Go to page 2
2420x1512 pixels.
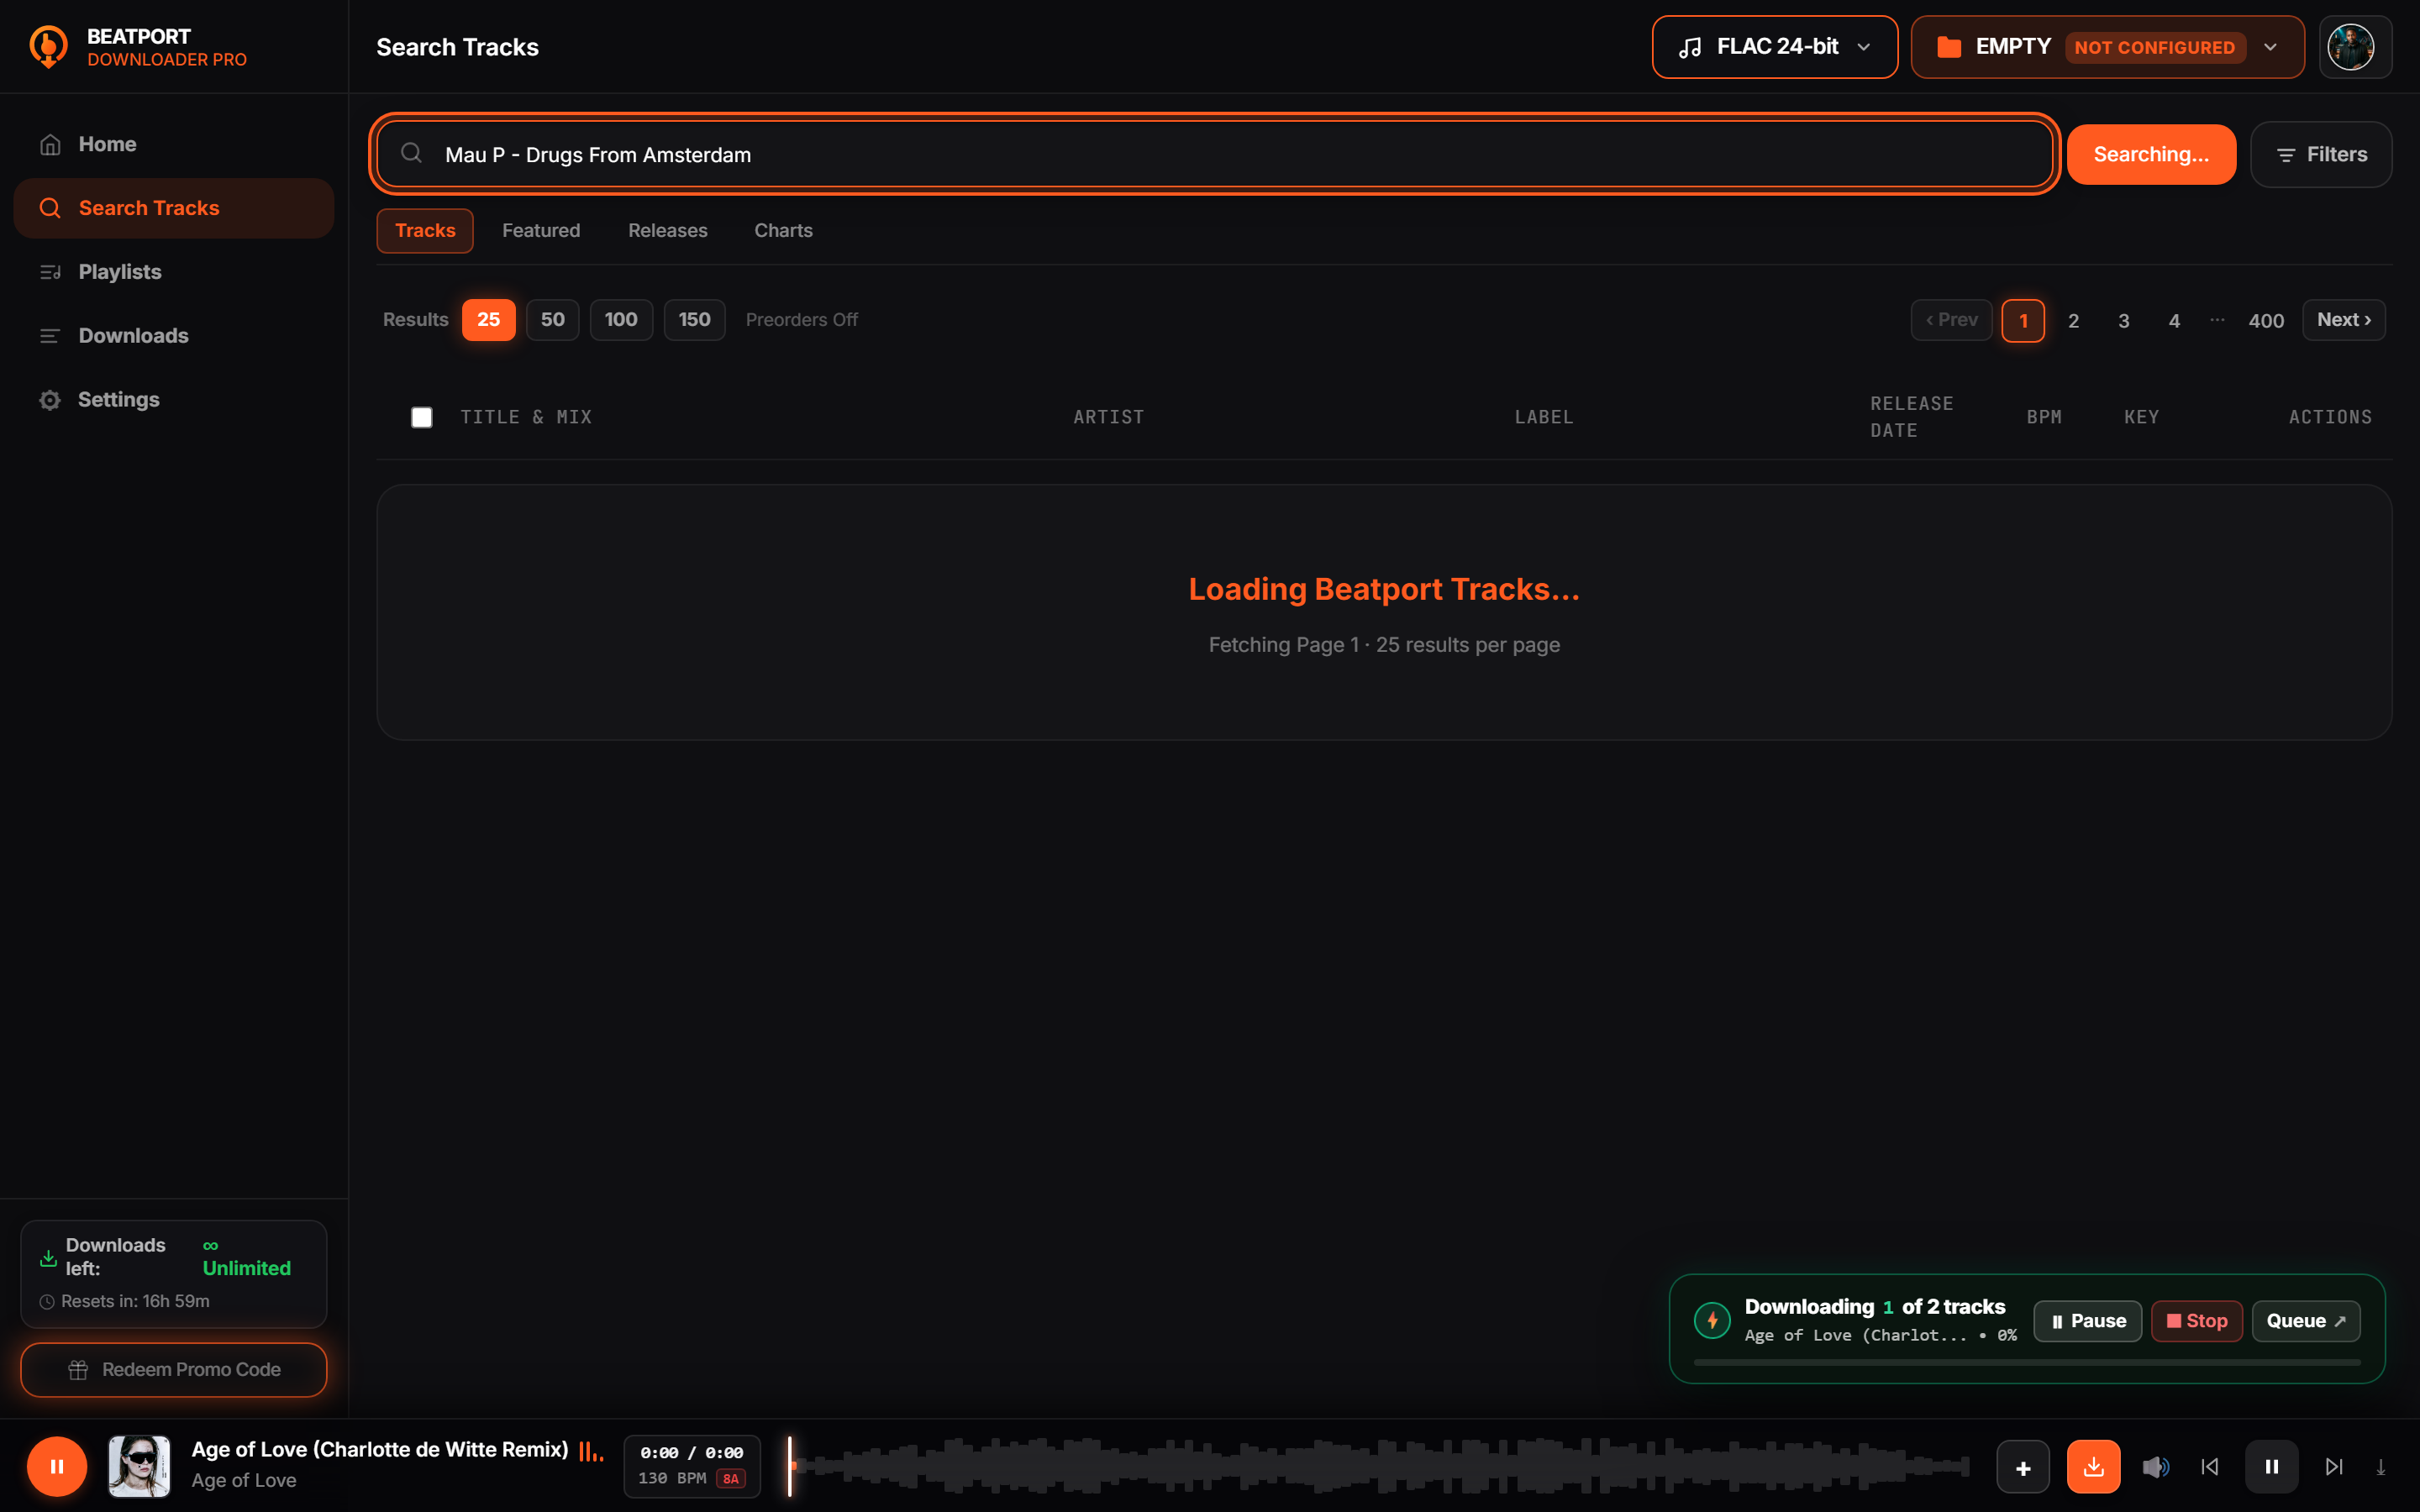coord(2073,321)
